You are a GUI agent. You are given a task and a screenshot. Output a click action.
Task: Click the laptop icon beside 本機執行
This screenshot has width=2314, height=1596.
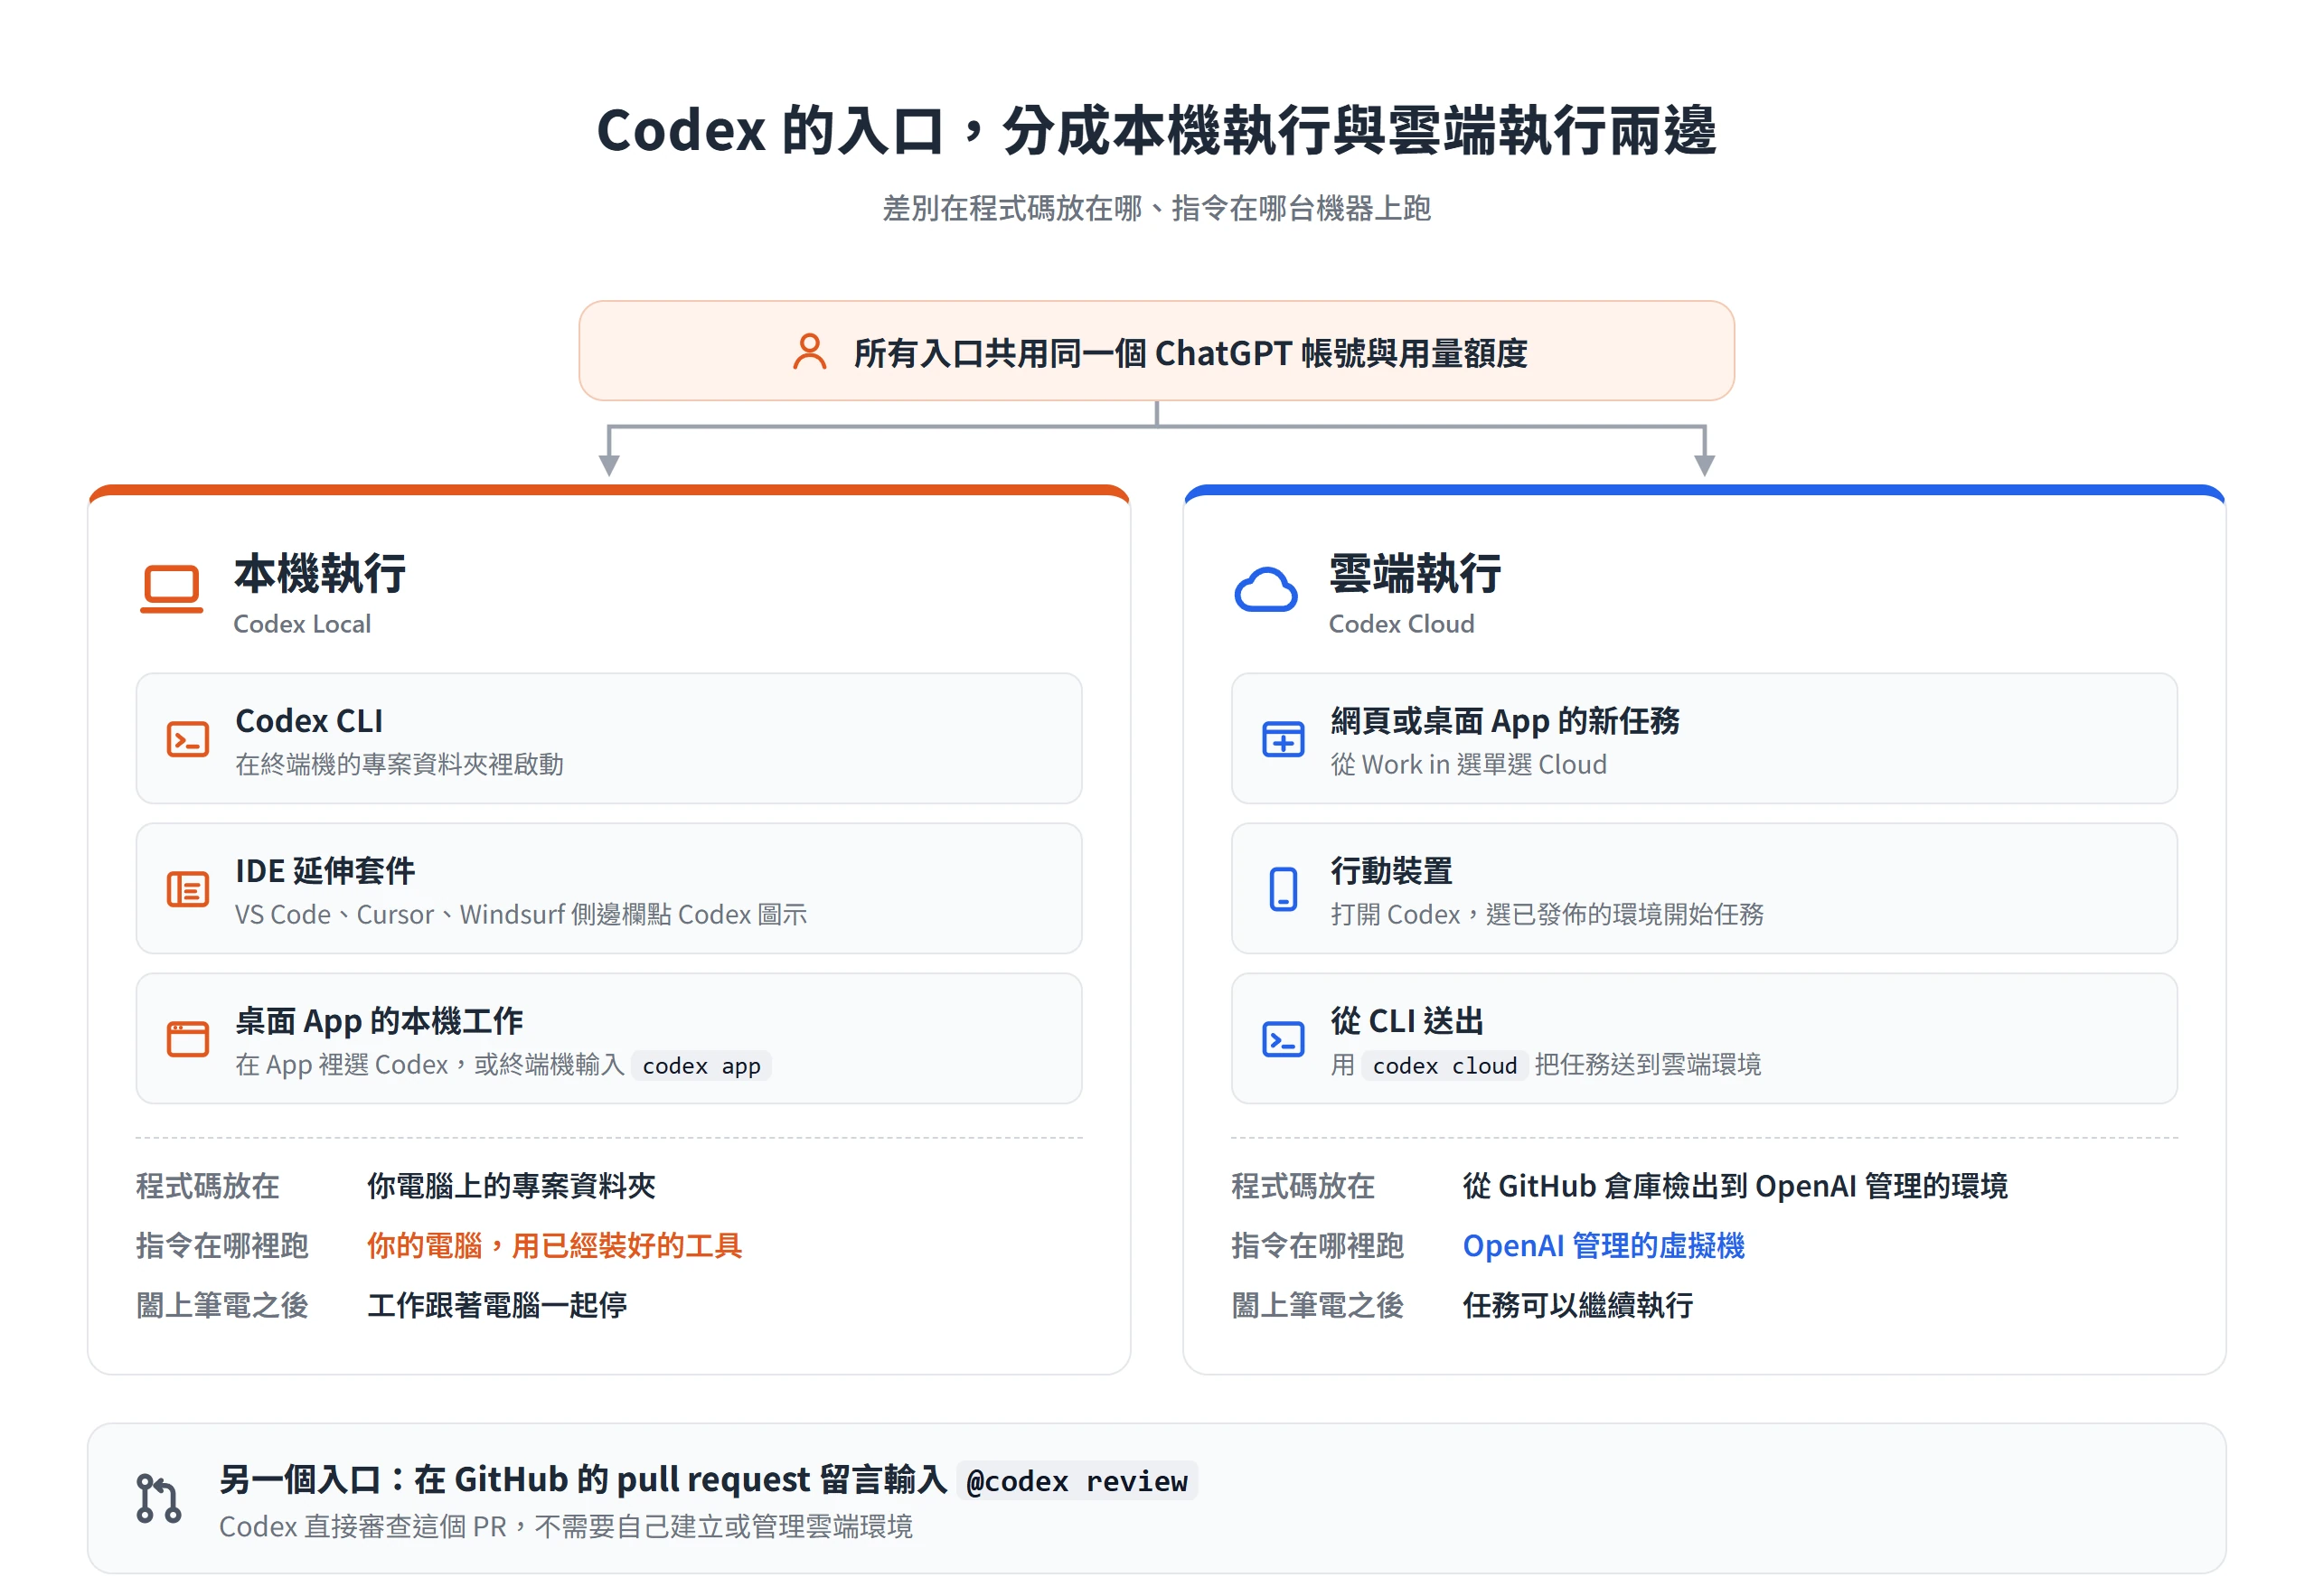[172, 589]
